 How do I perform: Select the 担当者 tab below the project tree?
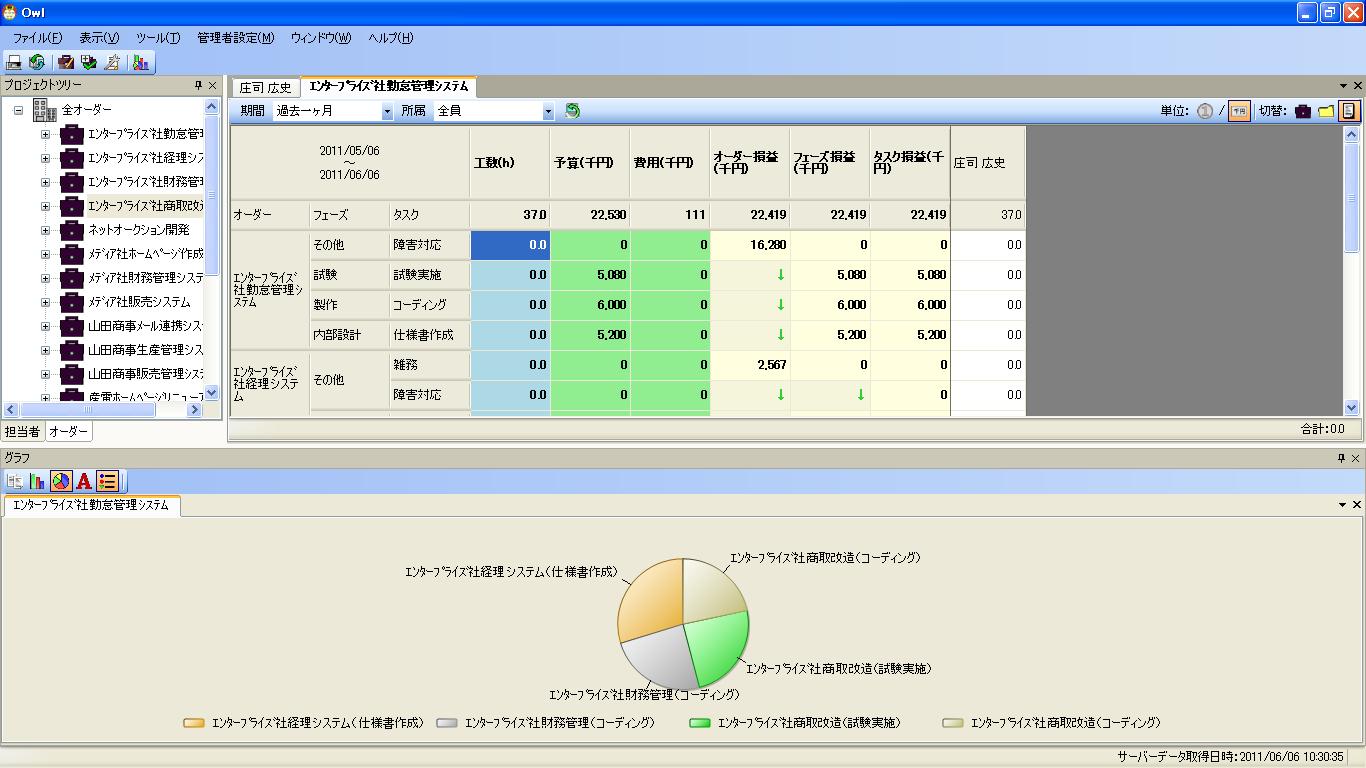point(22,432)
